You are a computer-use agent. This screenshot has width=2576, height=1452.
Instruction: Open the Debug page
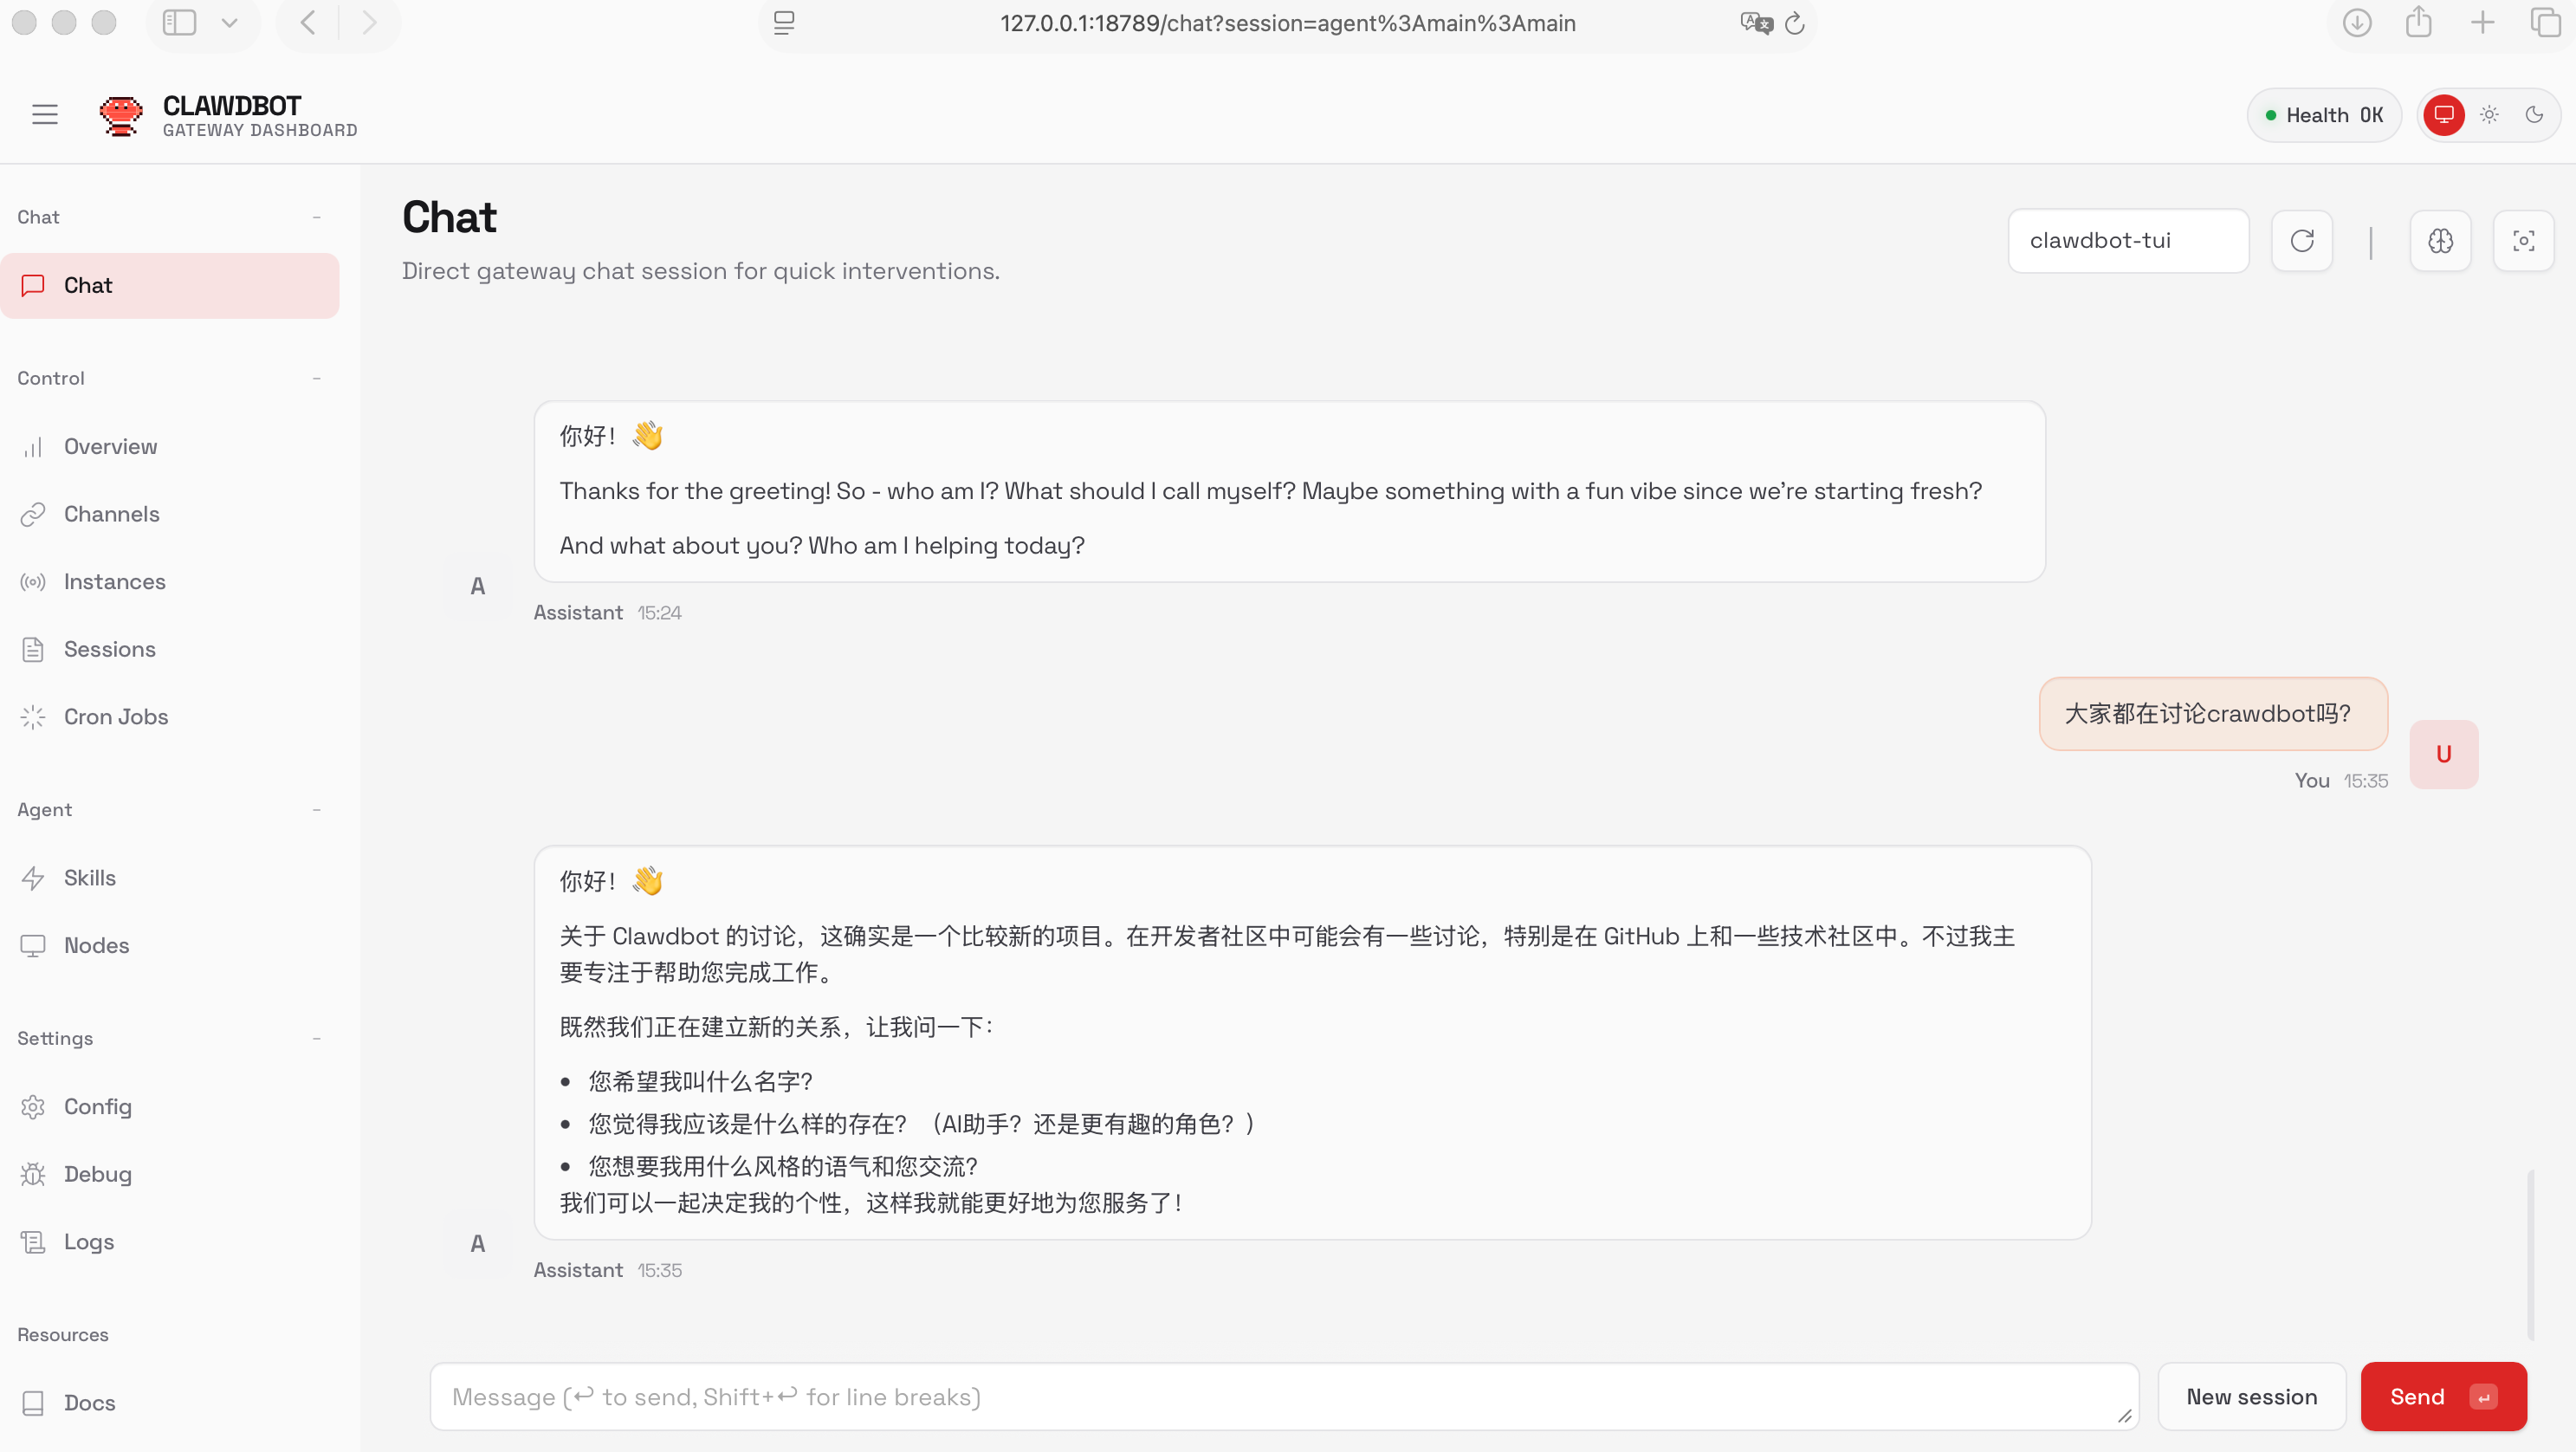97,1174
